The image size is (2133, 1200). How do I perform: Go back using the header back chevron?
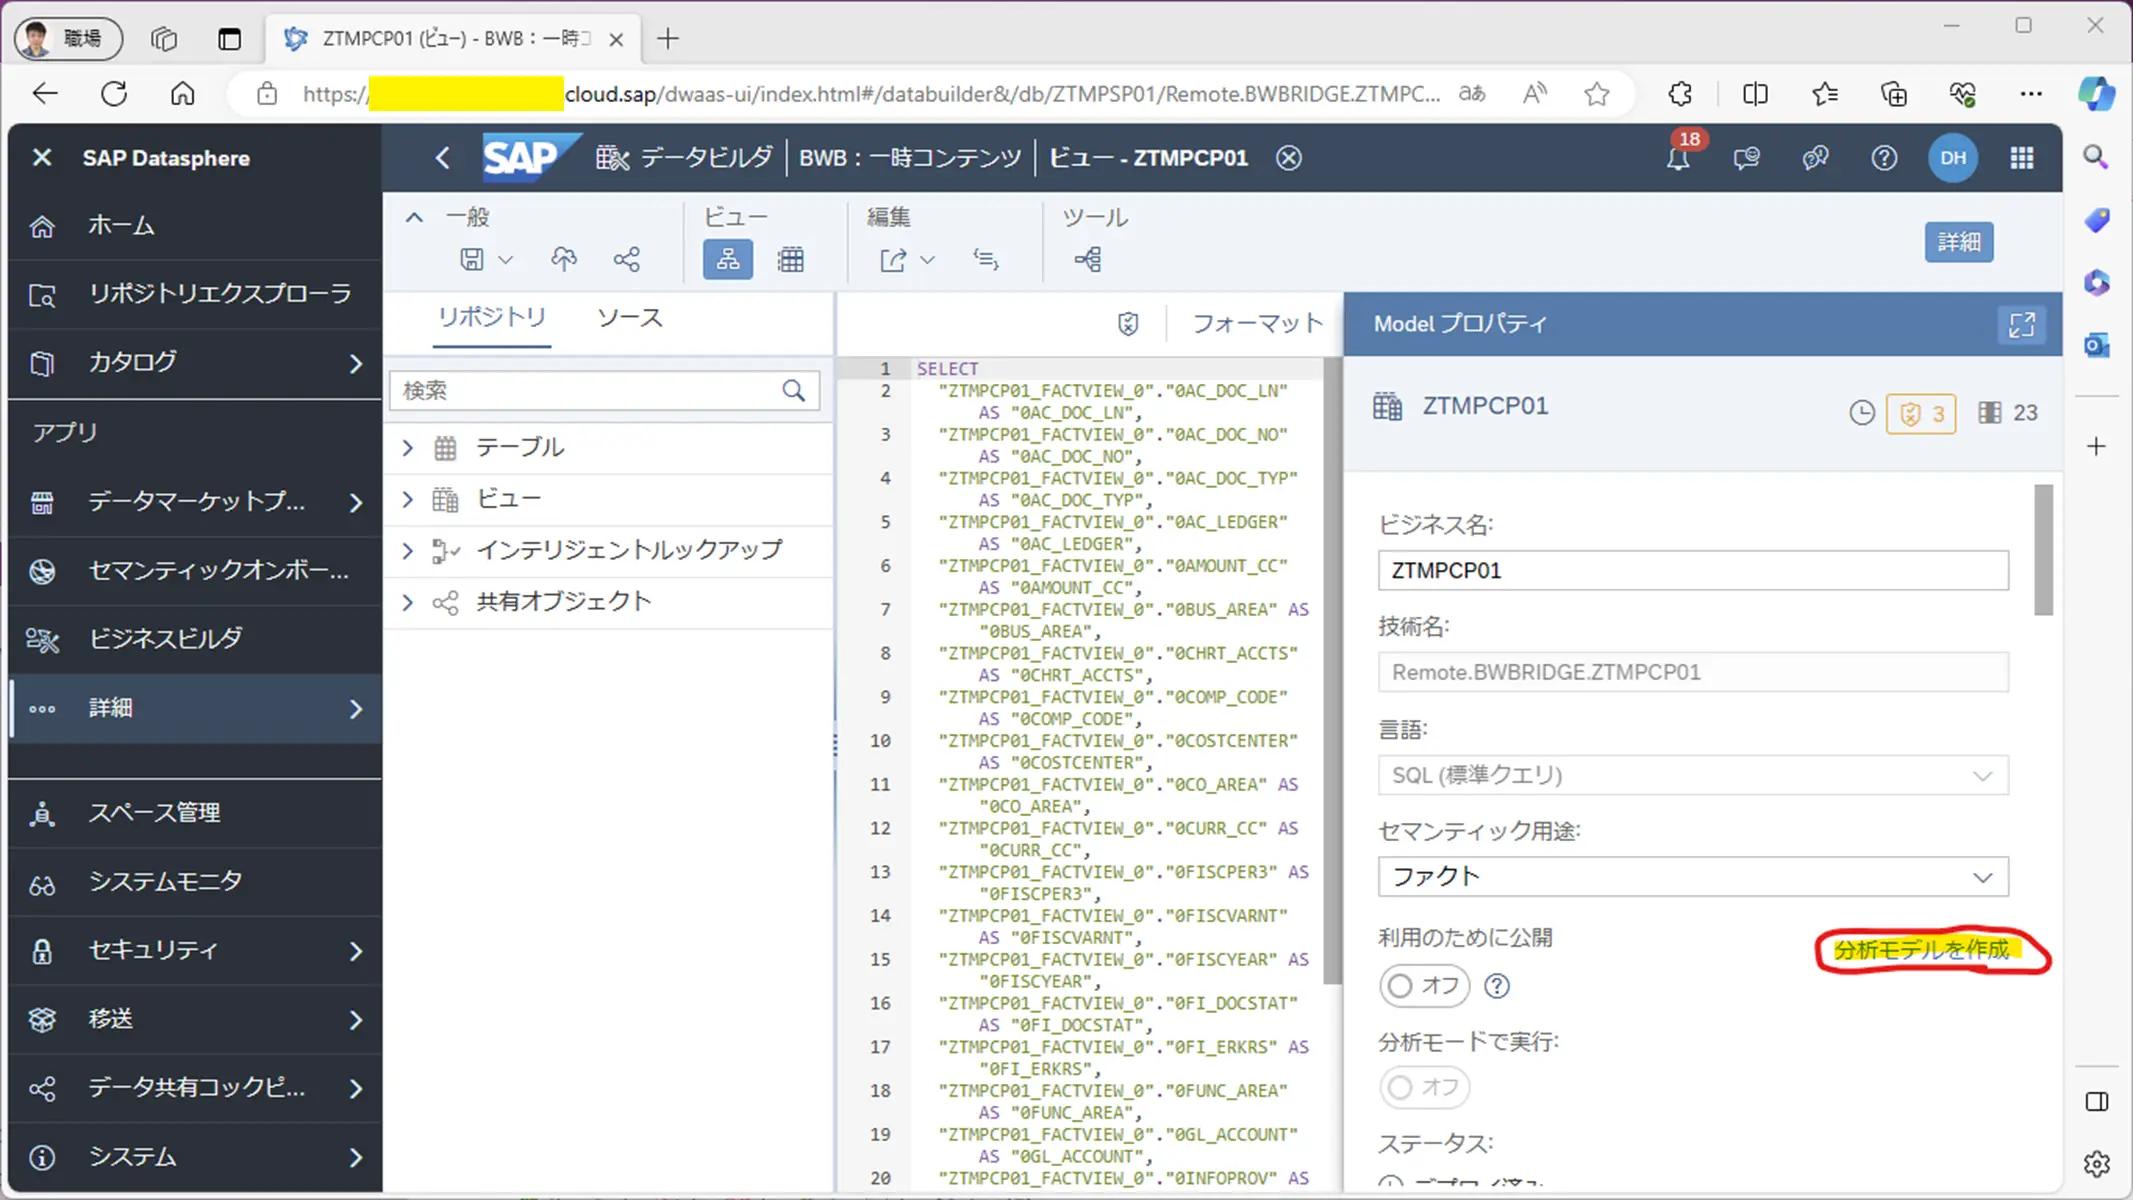pos(443,158)
